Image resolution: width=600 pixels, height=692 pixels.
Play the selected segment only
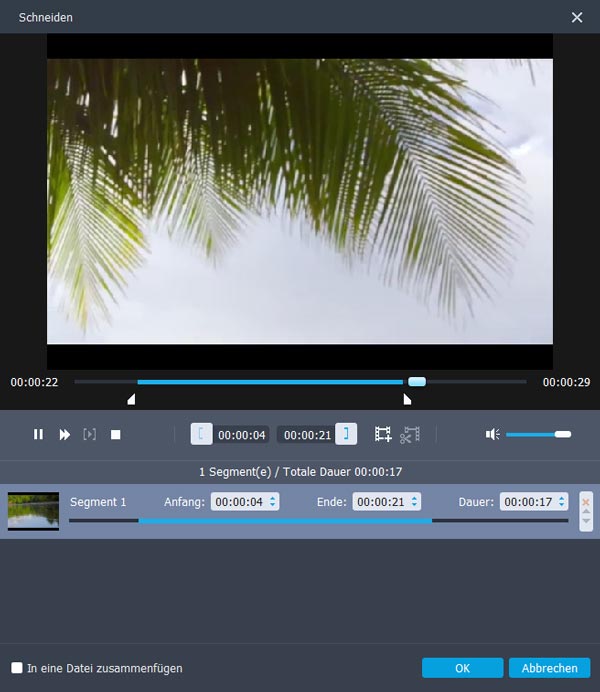point(90,435)
